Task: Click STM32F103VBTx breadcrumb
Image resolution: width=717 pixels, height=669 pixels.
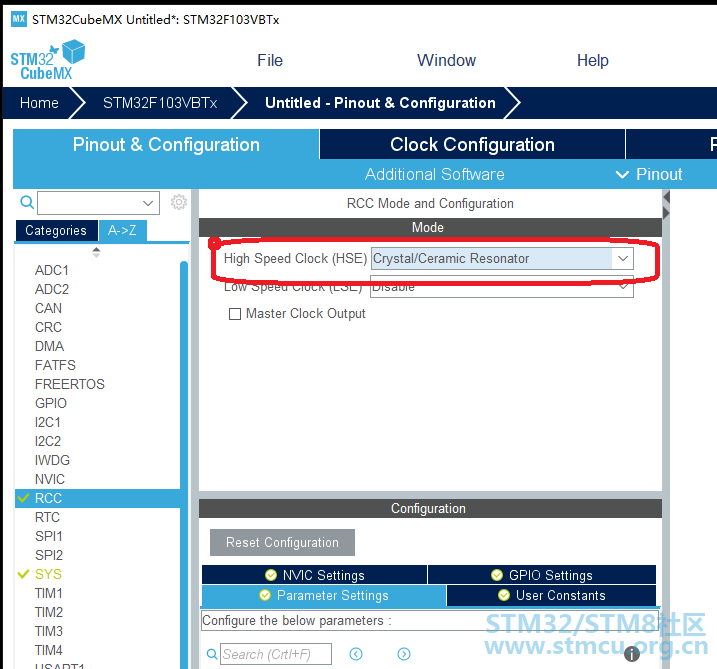Action: pos(160,103)
